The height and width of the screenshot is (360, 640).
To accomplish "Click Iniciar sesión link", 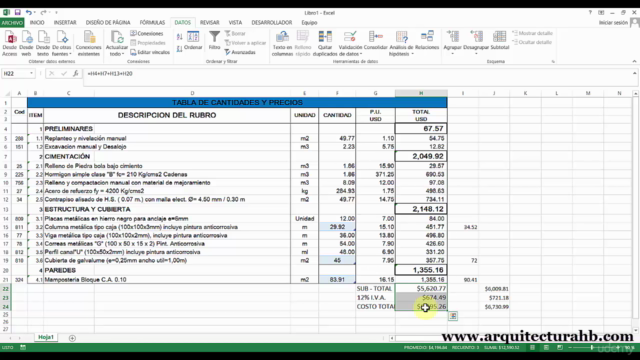I will (x=613, y=23).
